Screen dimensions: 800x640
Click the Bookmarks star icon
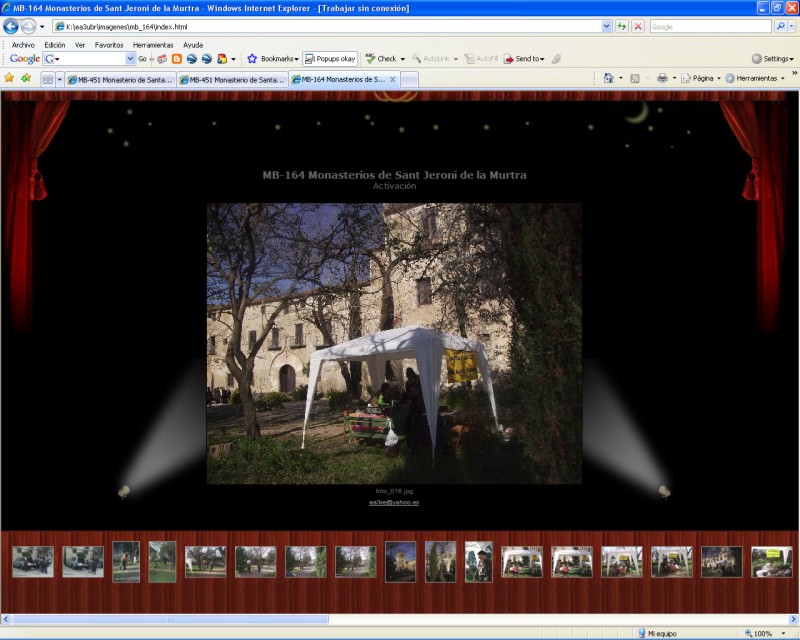[x=252, y=59]
